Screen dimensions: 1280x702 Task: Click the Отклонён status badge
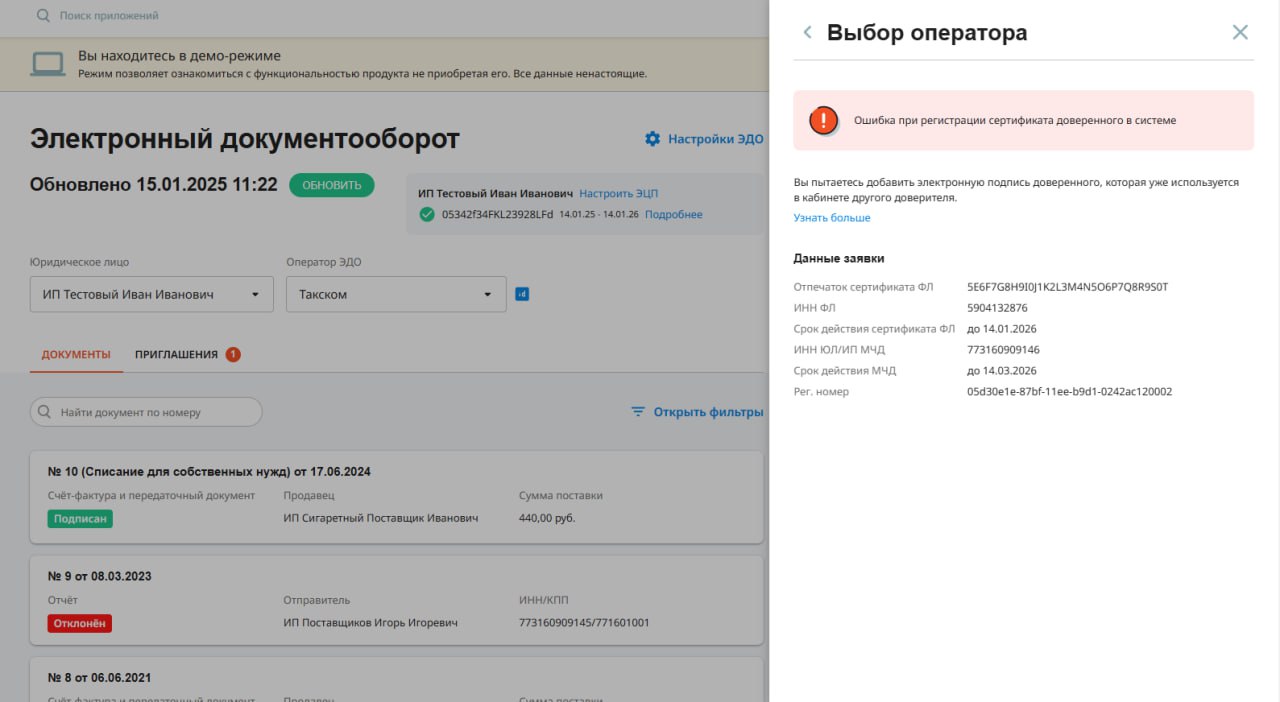click(79, 623)
